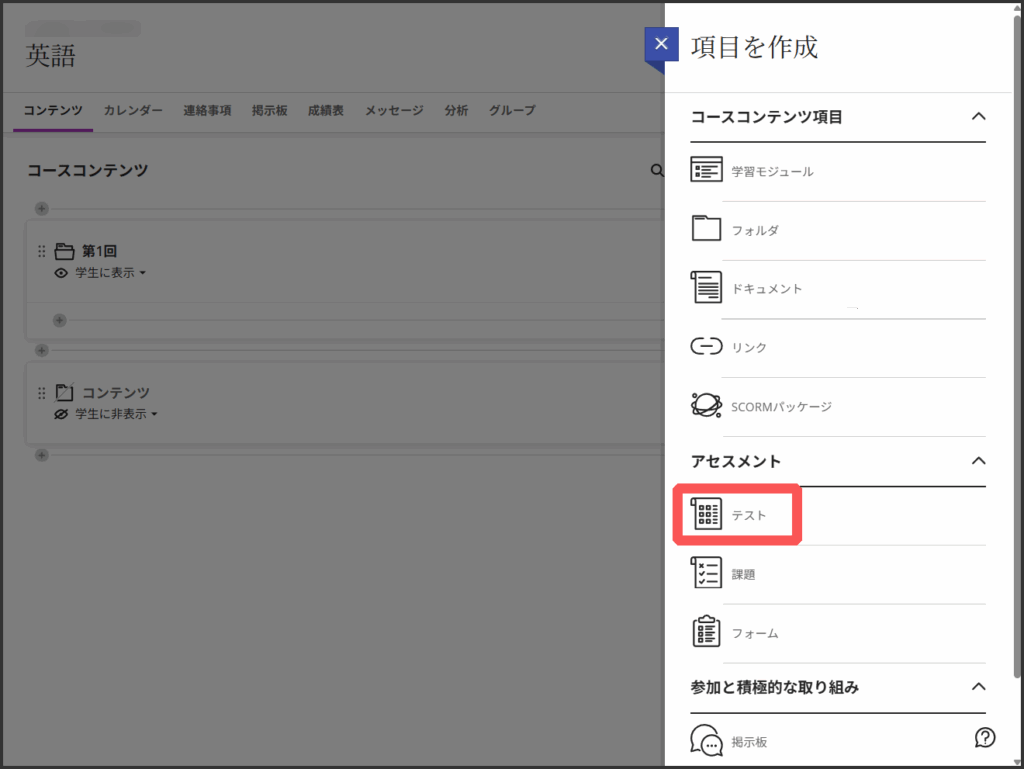Collapse the コースコンテンツ項目 section
This screenshot has width=1024, height=769.
[x=979, y=117]
